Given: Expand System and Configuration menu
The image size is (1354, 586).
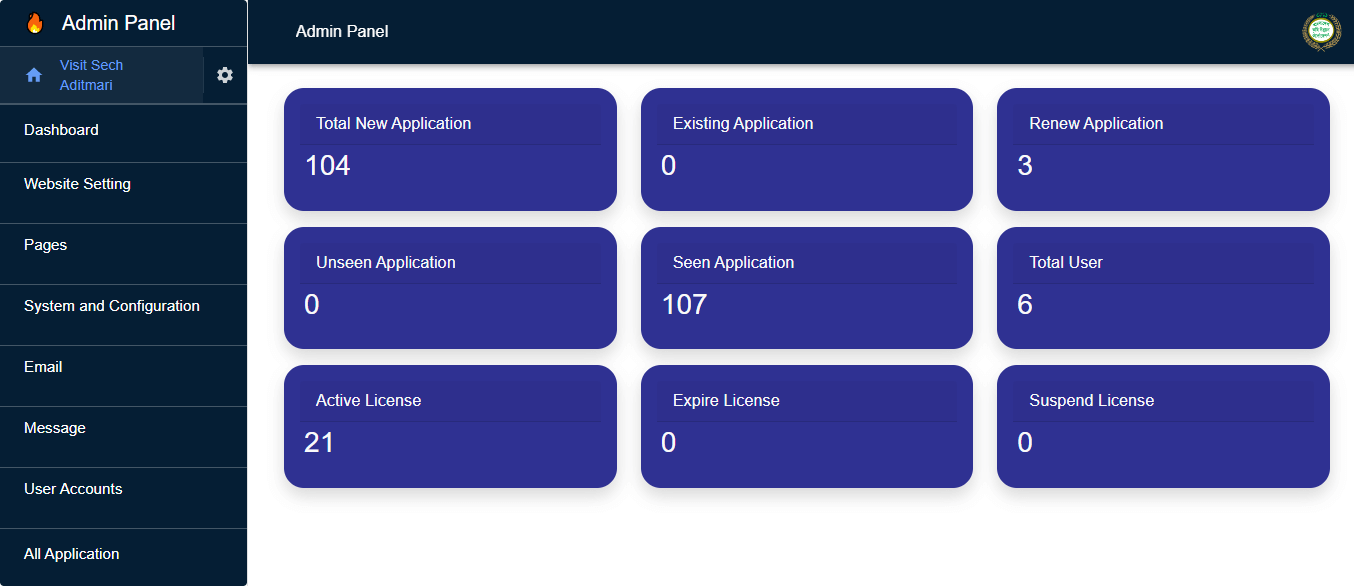Looking at the screenshot, I should pos(112,306).
